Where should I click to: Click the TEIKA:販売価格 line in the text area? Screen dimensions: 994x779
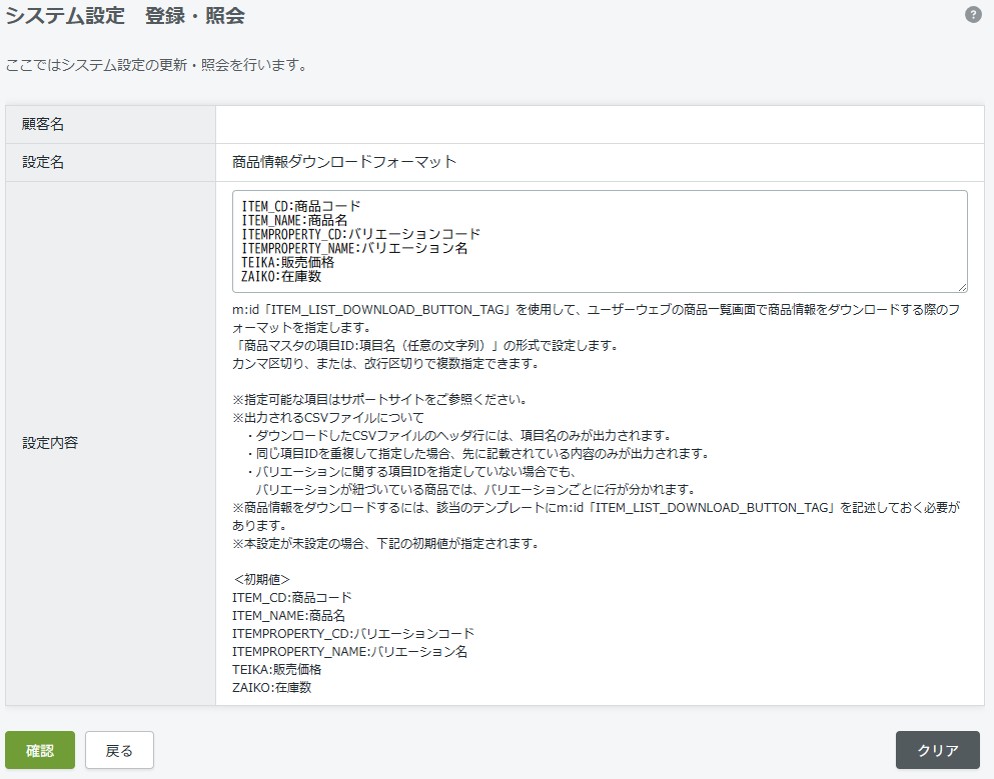coord(288,263)
